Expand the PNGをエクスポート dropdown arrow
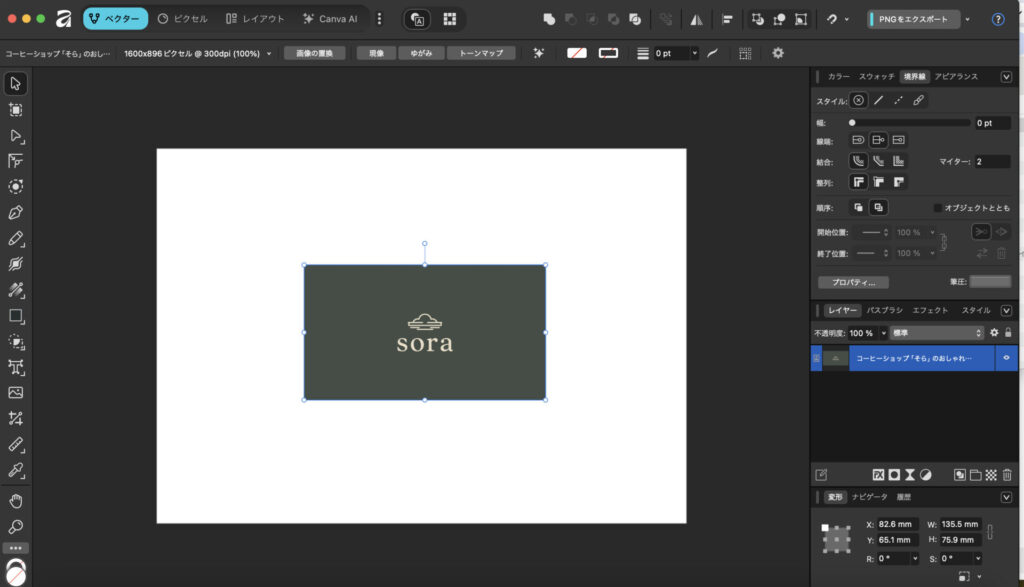1024x587 pixels. 968,19
